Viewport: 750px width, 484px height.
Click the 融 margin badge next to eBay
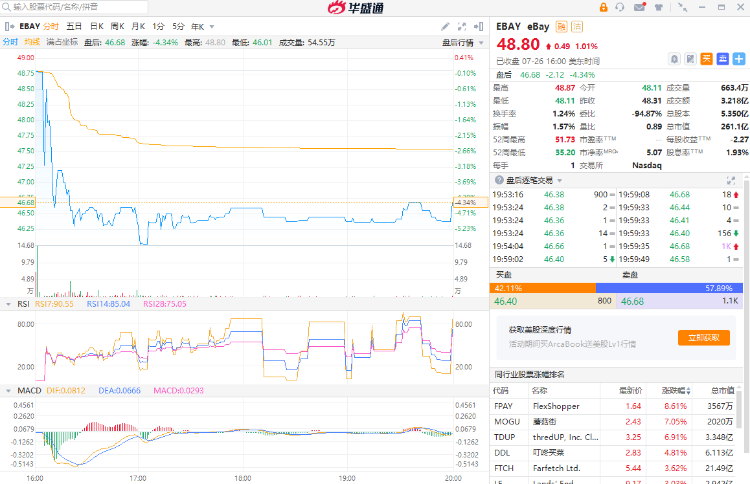(561, 27)
